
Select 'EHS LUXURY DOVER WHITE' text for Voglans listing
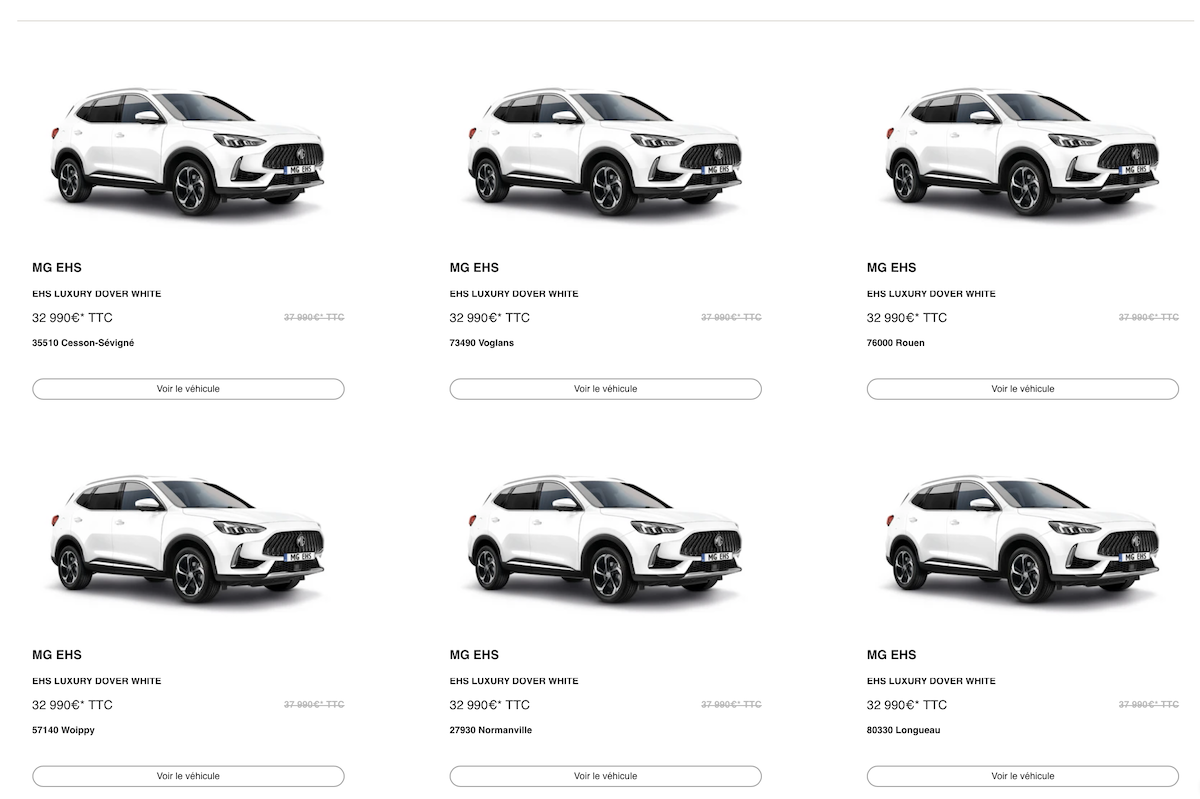tap(514, 294)
